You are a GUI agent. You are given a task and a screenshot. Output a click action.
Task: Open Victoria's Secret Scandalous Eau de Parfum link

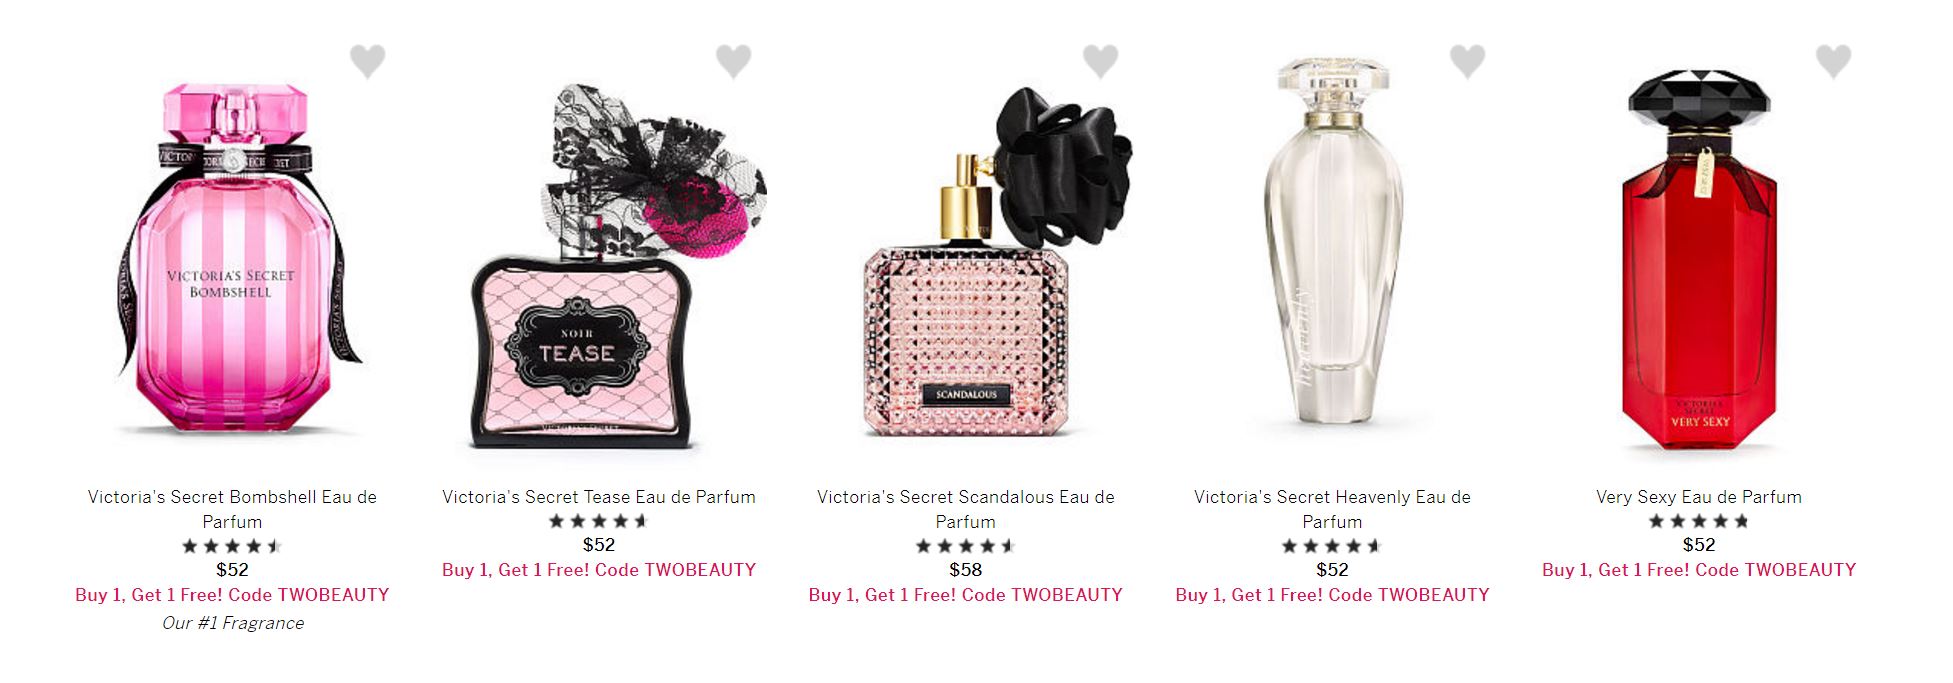[966, 509]
